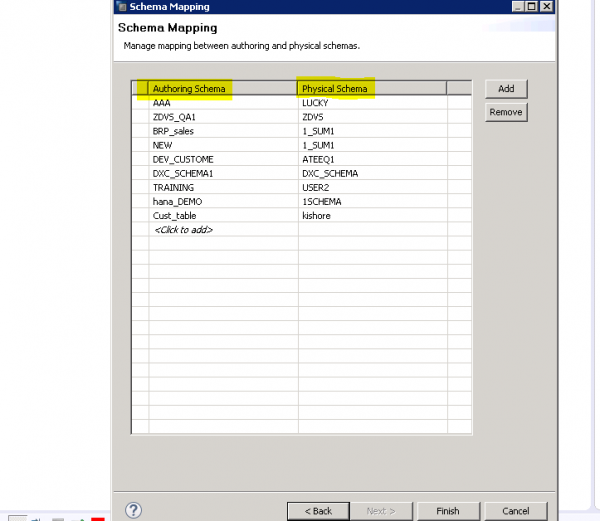Click the Finish button
Viewport: 600px width, 521px height.
[448, 511]
